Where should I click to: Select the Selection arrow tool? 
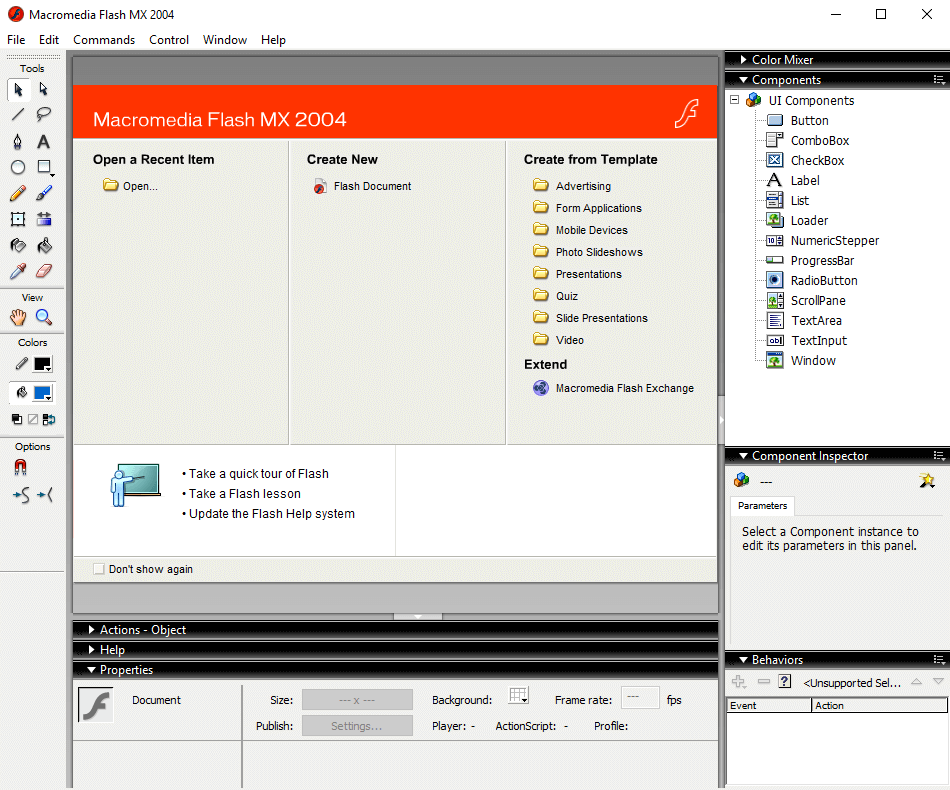click(x=18, y=90)
